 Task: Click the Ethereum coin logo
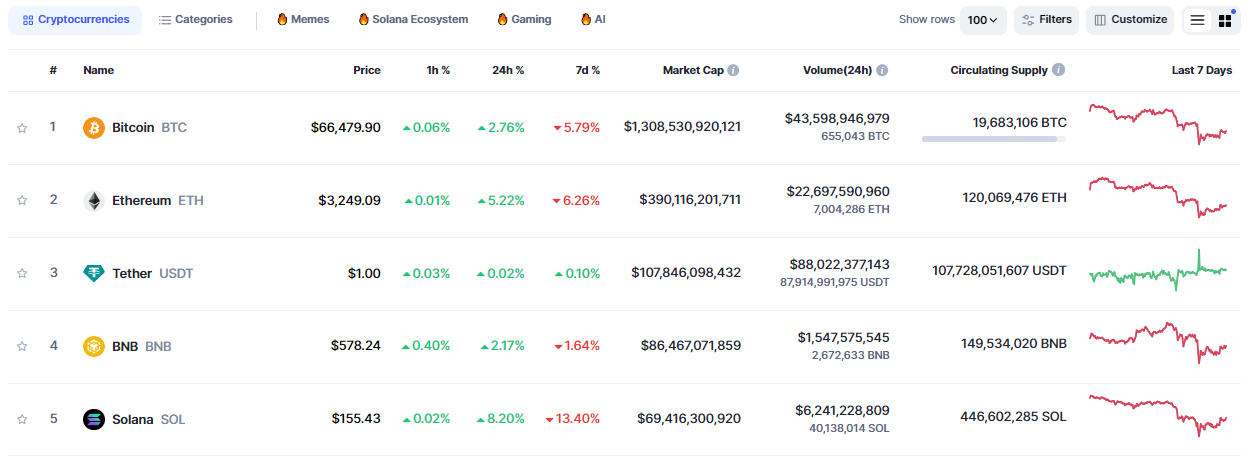[94, 200]
